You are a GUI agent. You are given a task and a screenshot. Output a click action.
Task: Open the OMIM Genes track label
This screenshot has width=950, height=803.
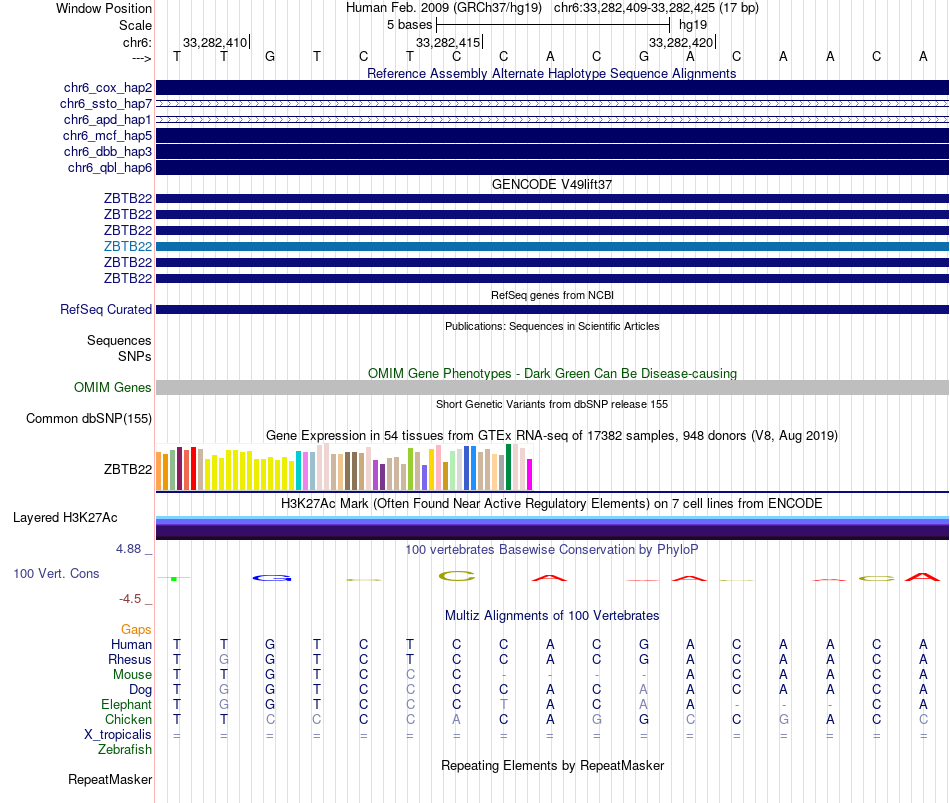[x=113, y=387]
